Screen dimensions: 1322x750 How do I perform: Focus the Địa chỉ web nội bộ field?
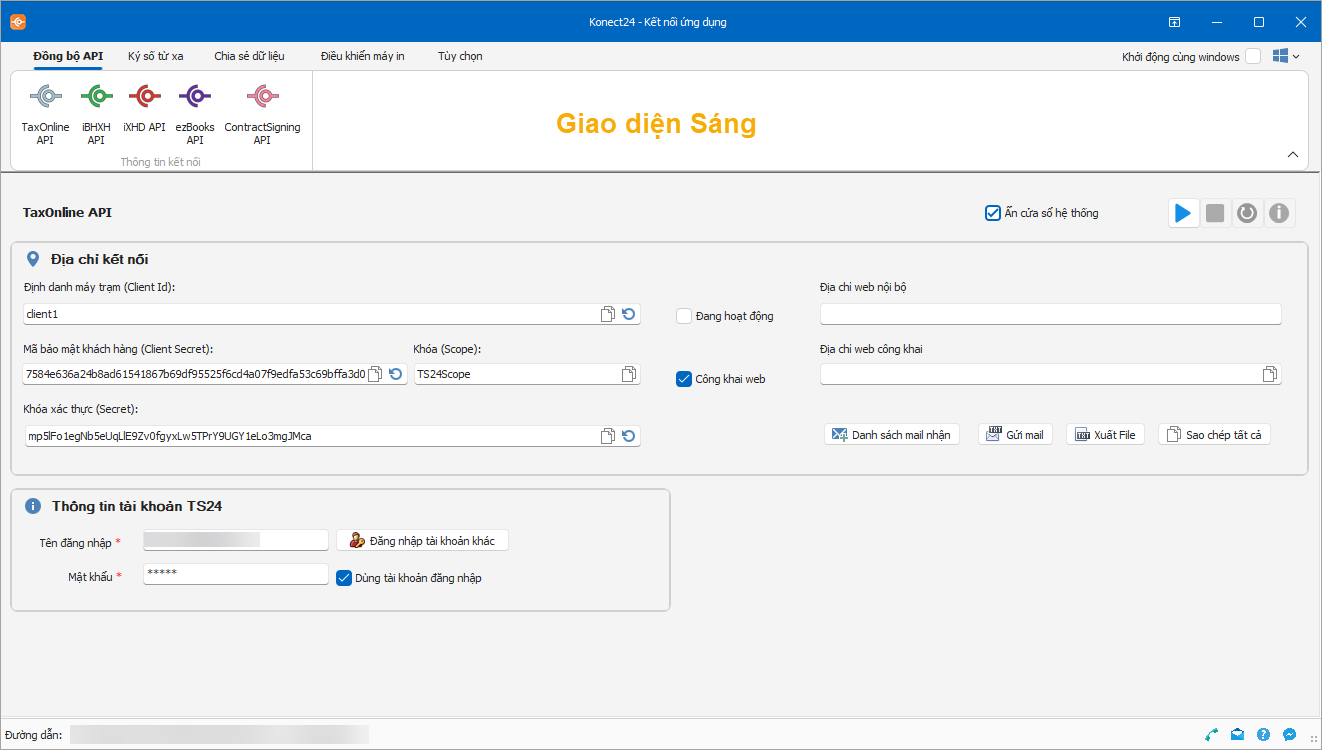point(1051,314)
